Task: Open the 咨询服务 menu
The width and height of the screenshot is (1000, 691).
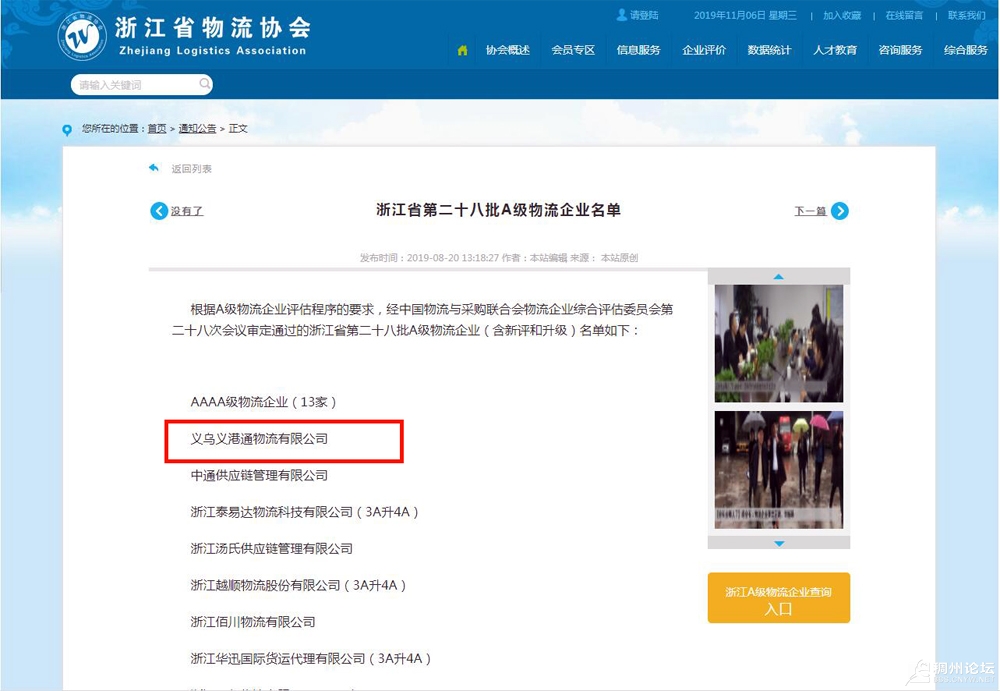Action: tap(900, 50)
